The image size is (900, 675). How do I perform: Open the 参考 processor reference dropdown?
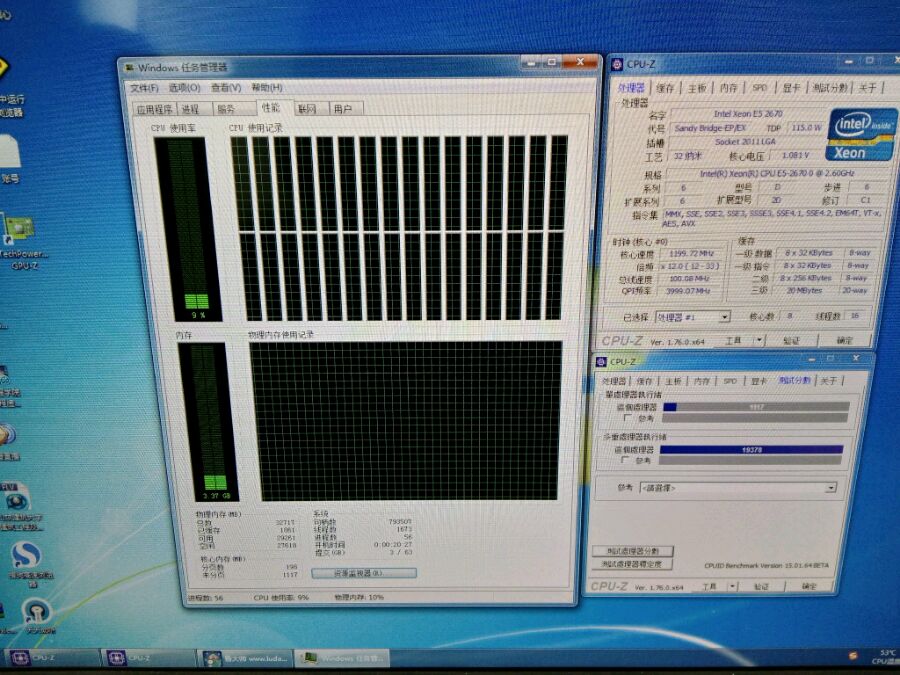pyautogui.click(x=738, y=488)
